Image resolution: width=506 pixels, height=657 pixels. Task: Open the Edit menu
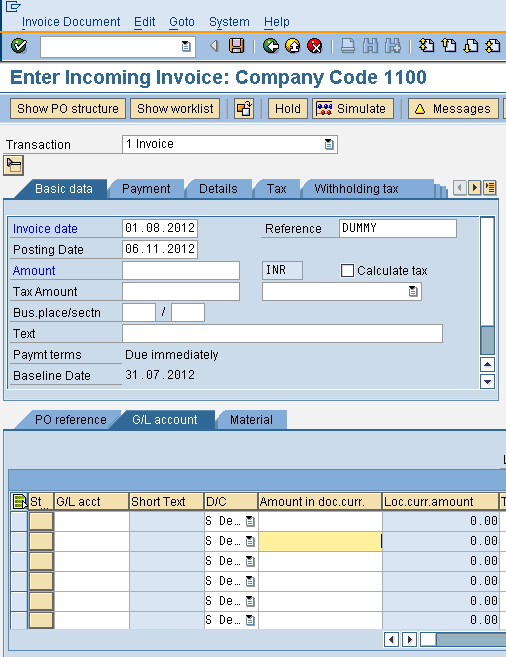(145, 22)
